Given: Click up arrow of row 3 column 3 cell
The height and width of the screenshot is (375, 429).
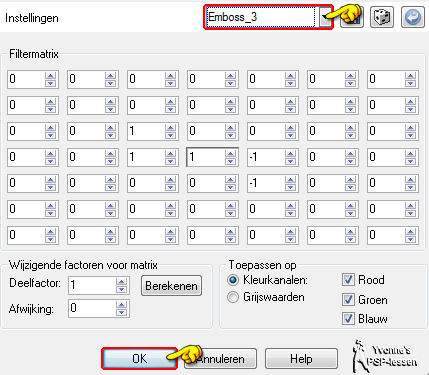Looking at the screenshot, I should [170, 127].
